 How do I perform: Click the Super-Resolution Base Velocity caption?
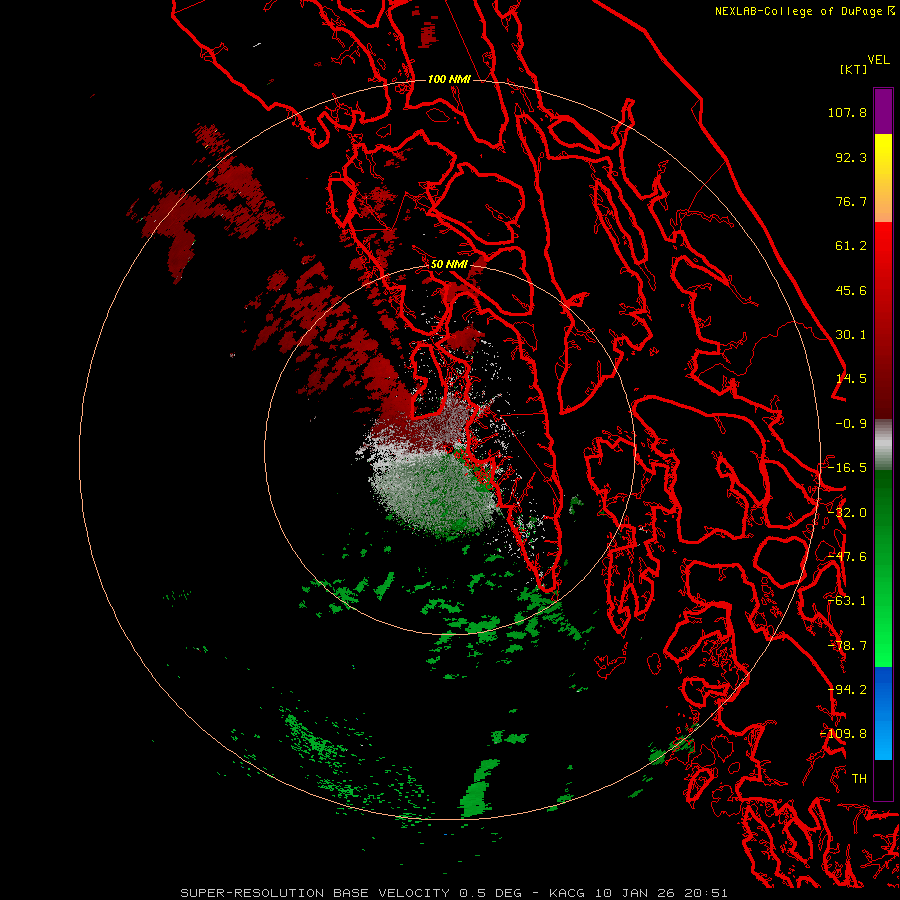[x=454, y=893]
